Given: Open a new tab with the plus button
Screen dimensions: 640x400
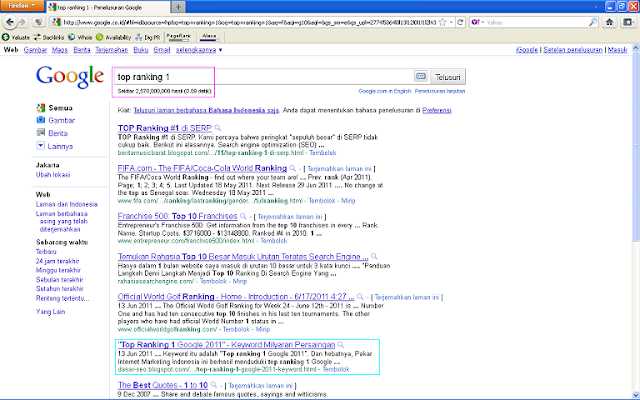Looking at the screenshot, I should tap(178, 7).
